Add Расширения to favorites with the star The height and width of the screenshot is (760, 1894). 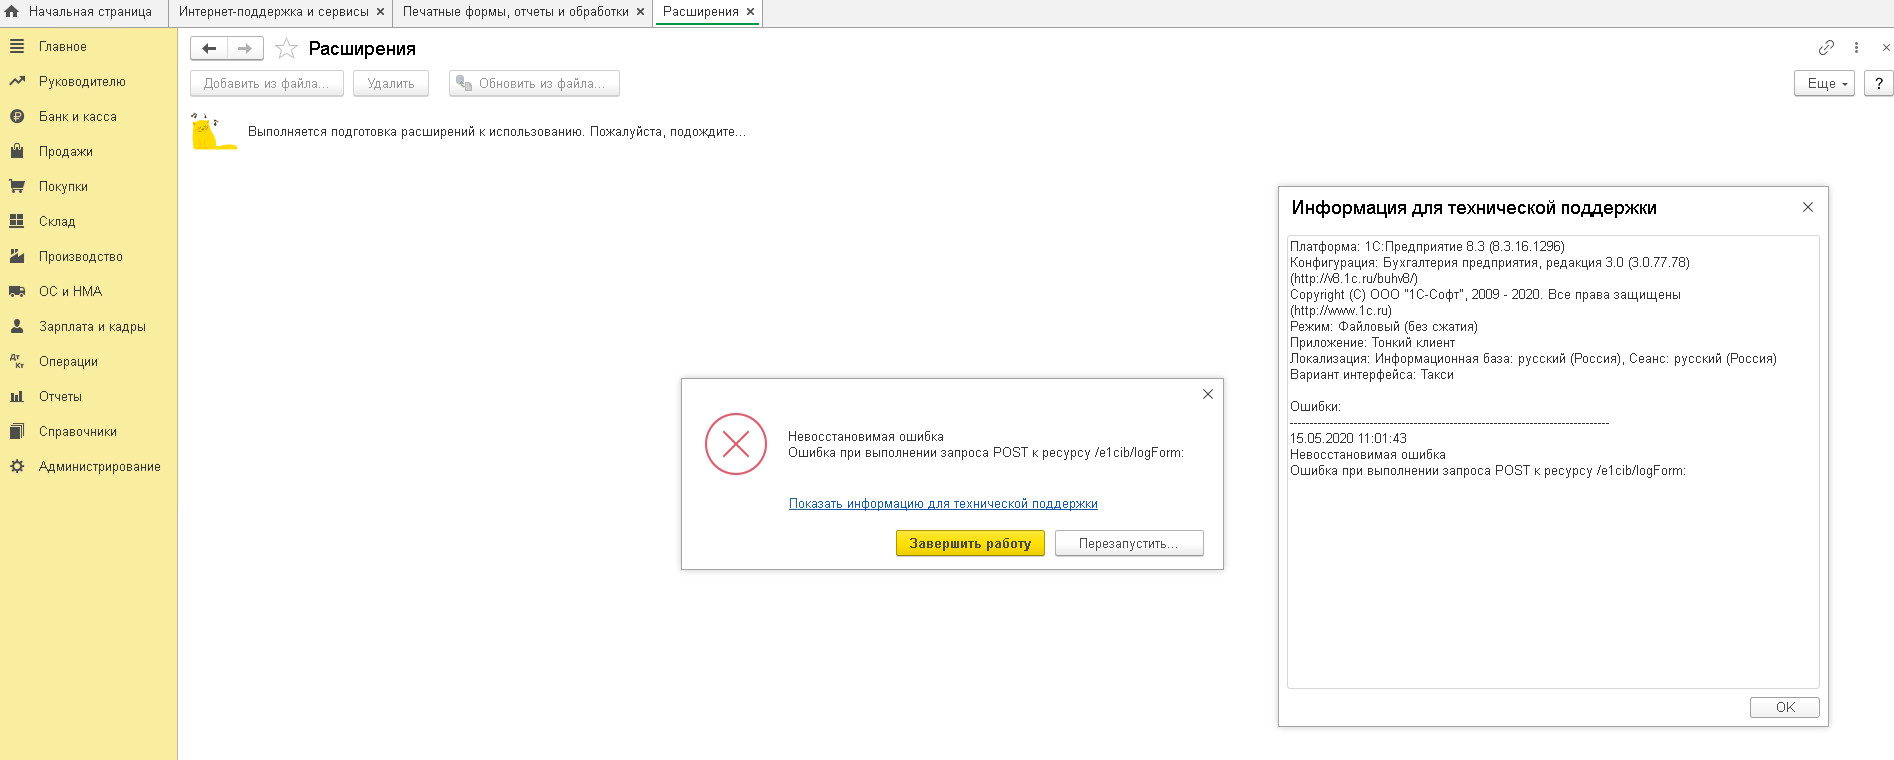tap(286, 48)
